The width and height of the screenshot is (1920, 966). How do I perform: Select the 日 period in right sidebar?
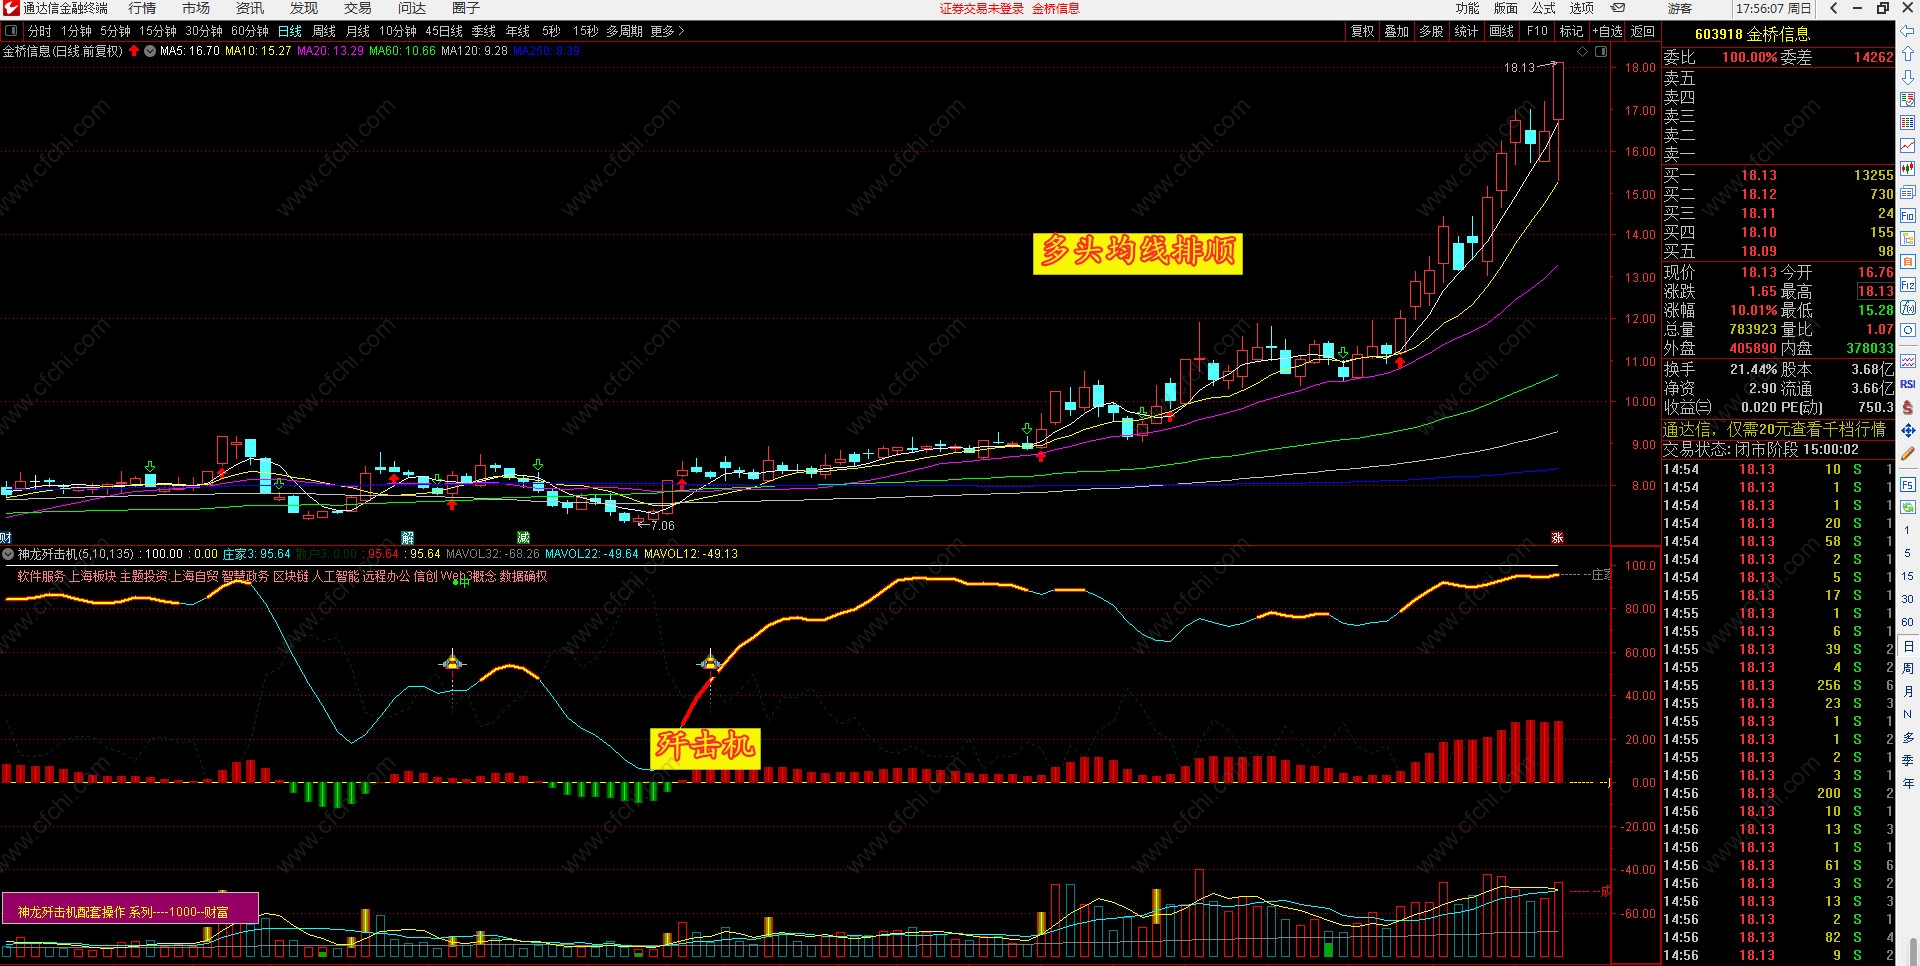tap(1908, 647)
